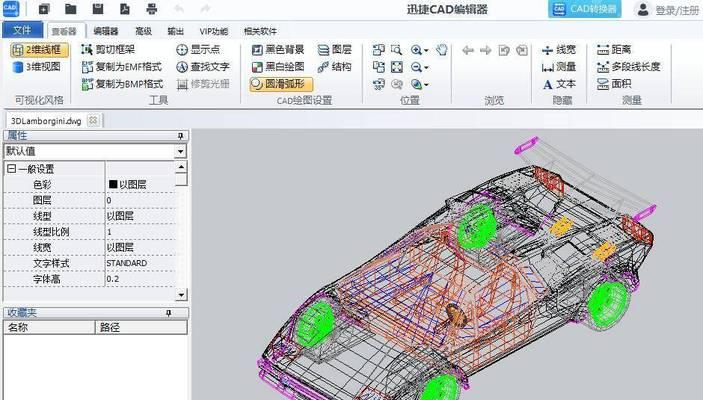The width and height of the screenshot is (703, 400).
Task: Save the drawing with the floppy icon
Action: click(x=97, y=9)
